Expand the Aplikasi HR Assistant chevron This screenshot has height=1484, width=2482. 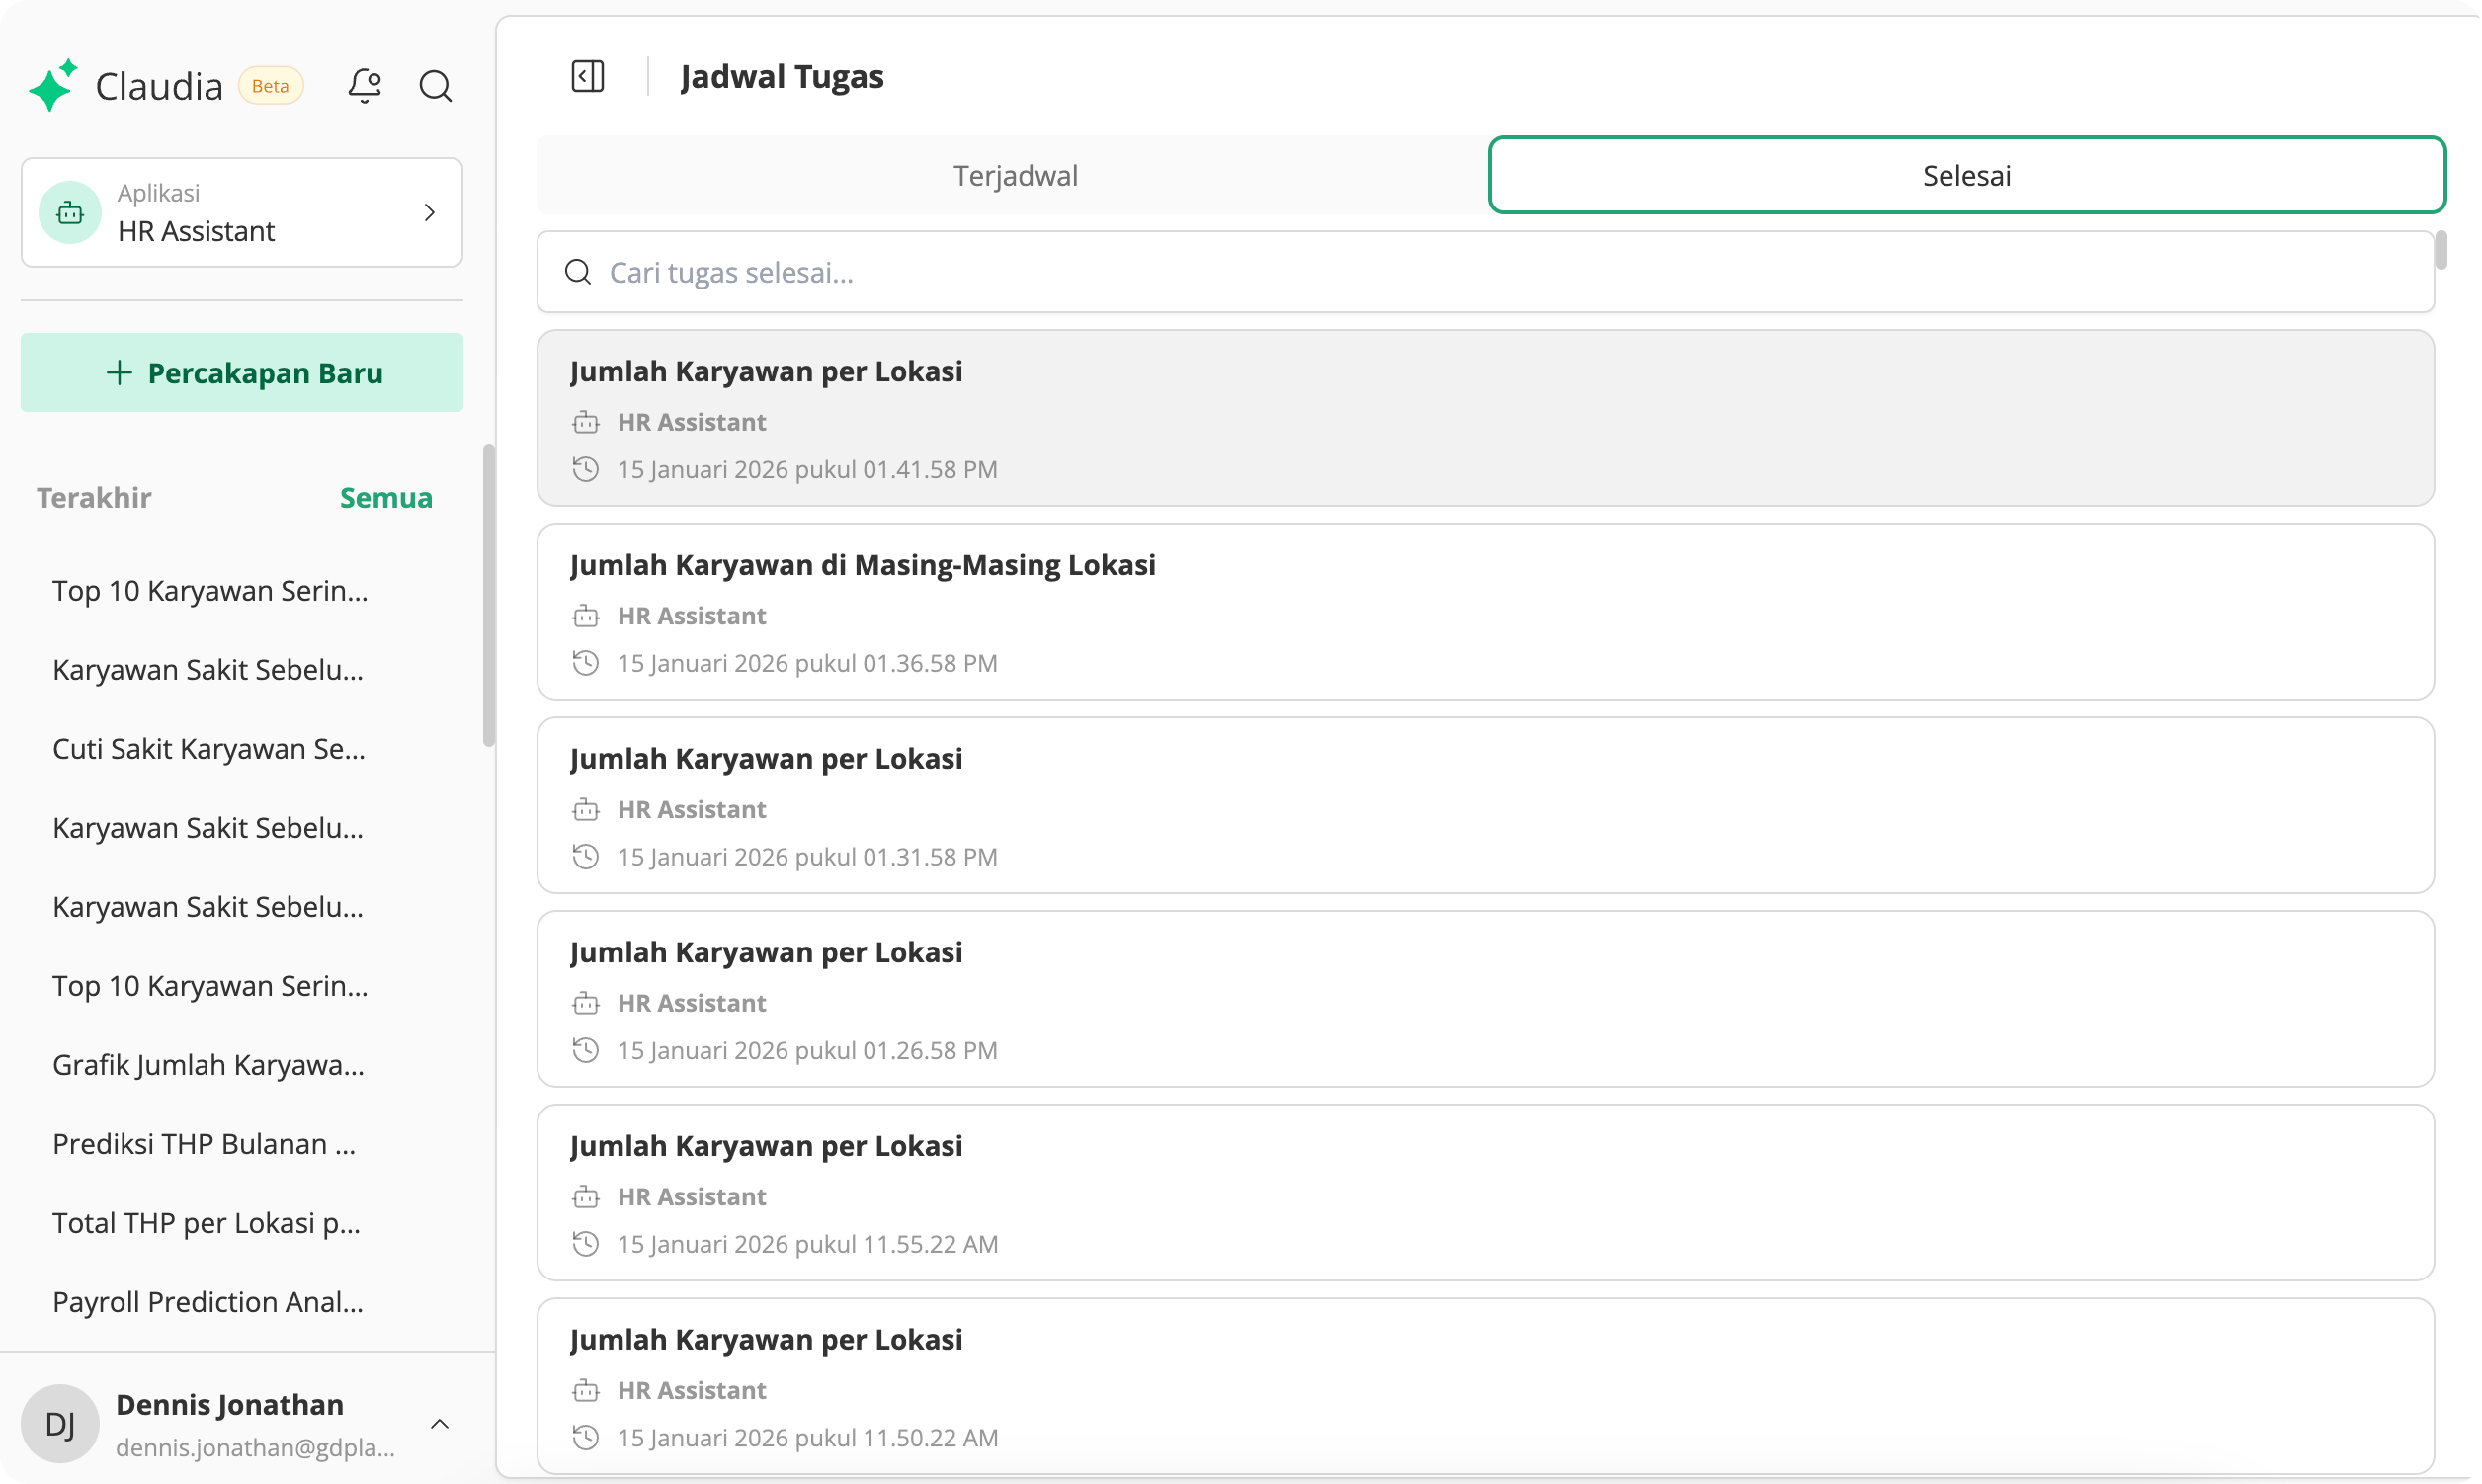pos(429,212)
